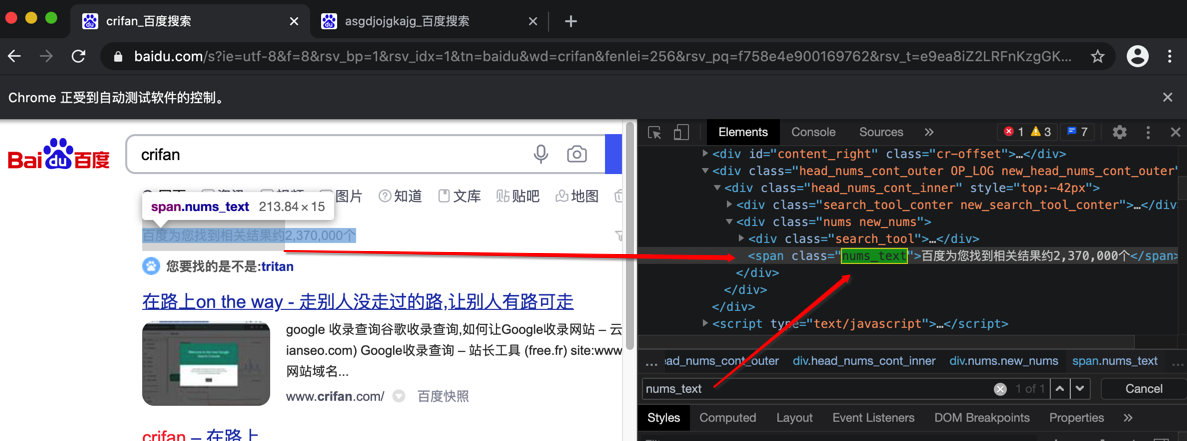This screenshot has width=1187, height=441.
Task: Expand the text/javascript script node
Action: point(706,324)
